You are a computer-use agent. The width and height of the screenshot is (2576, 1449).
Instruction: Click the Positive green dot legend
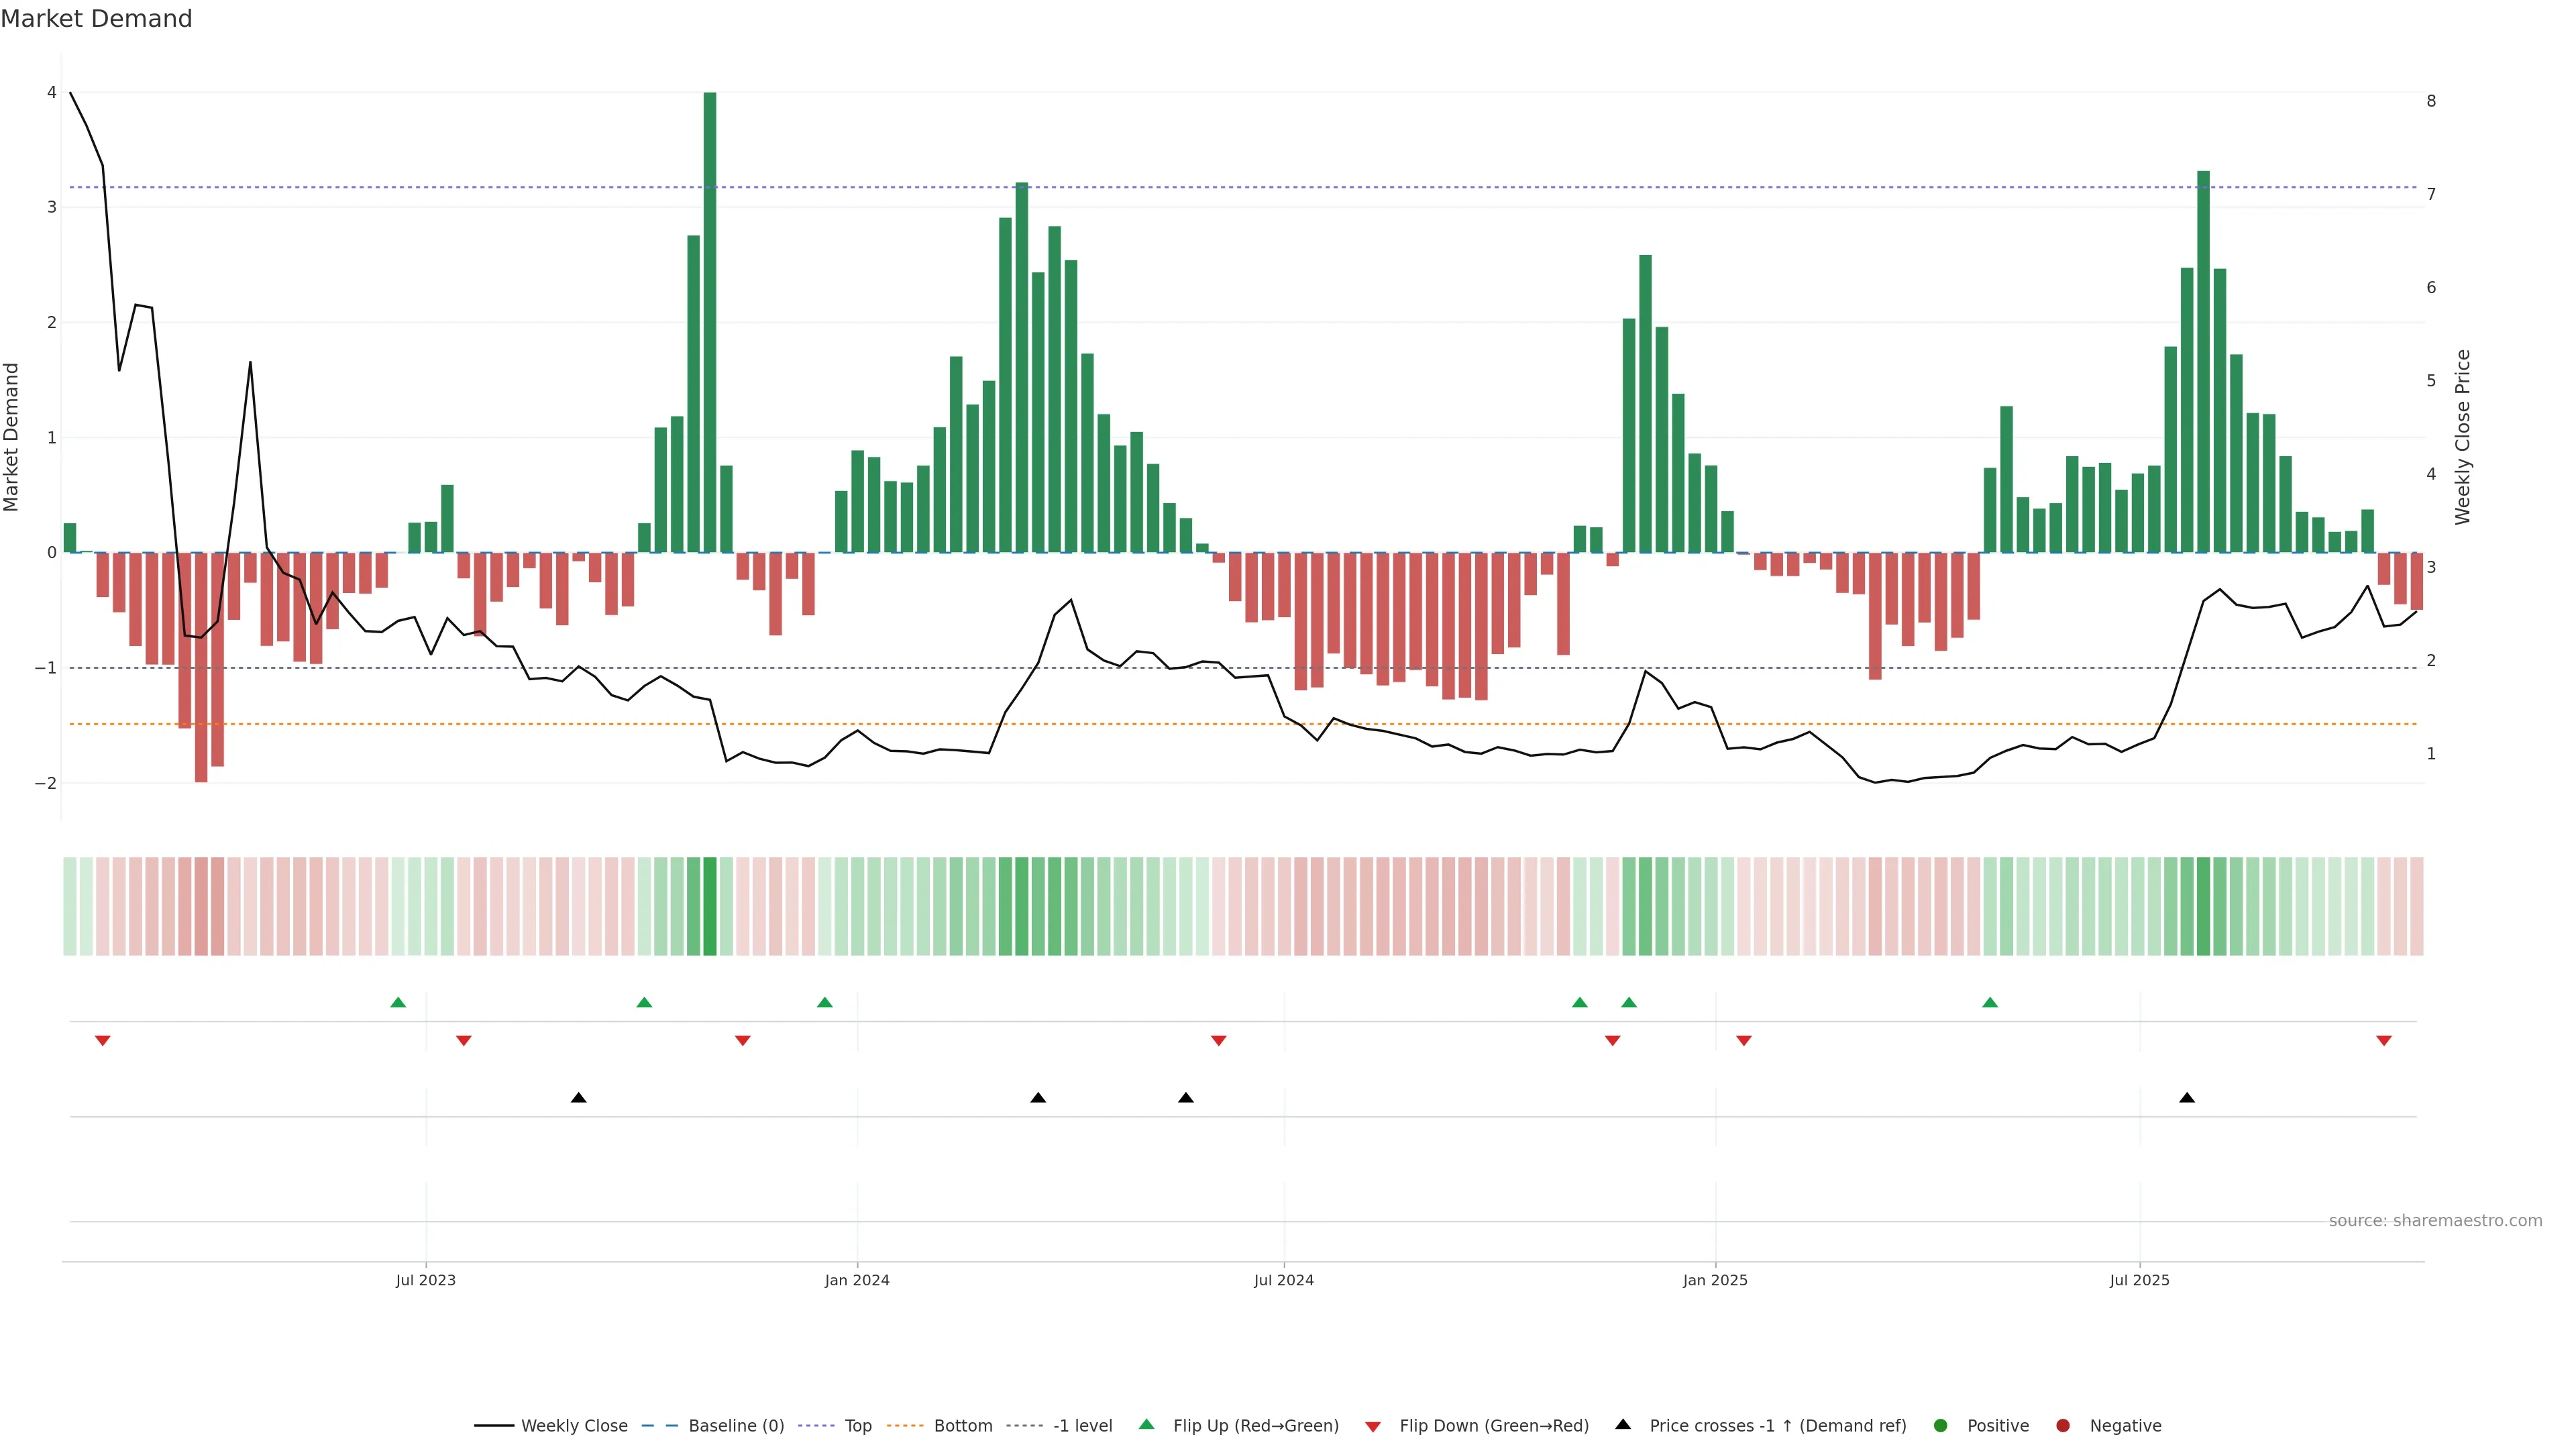pos(1941,1425)
